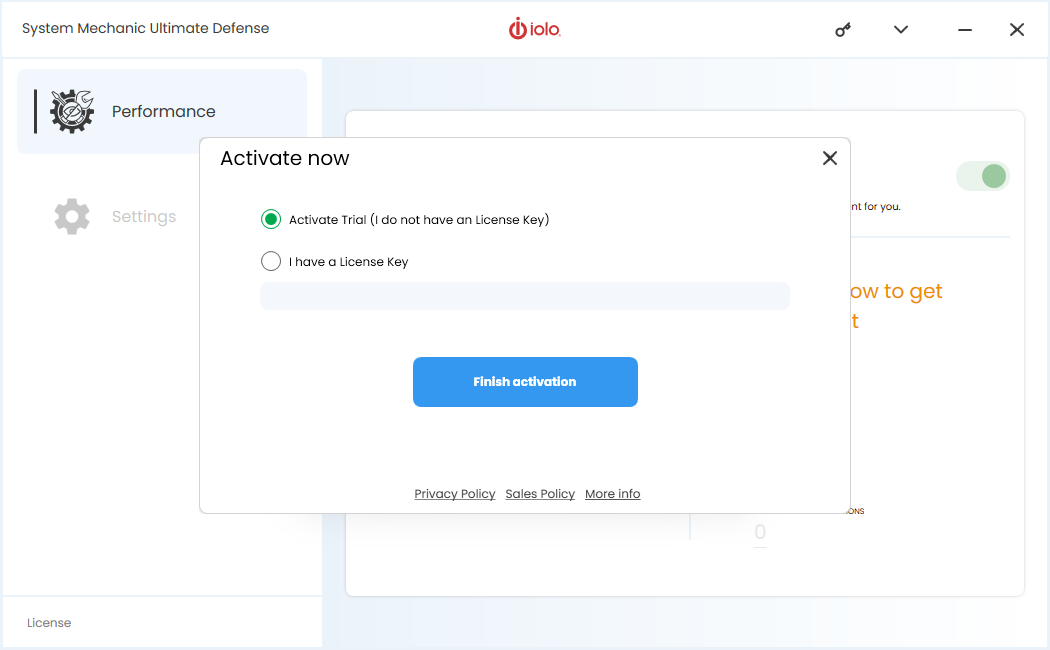The image size is (1050, 650).
Task: Click the license key icon in title bar
Action: [x=843, y=29]
